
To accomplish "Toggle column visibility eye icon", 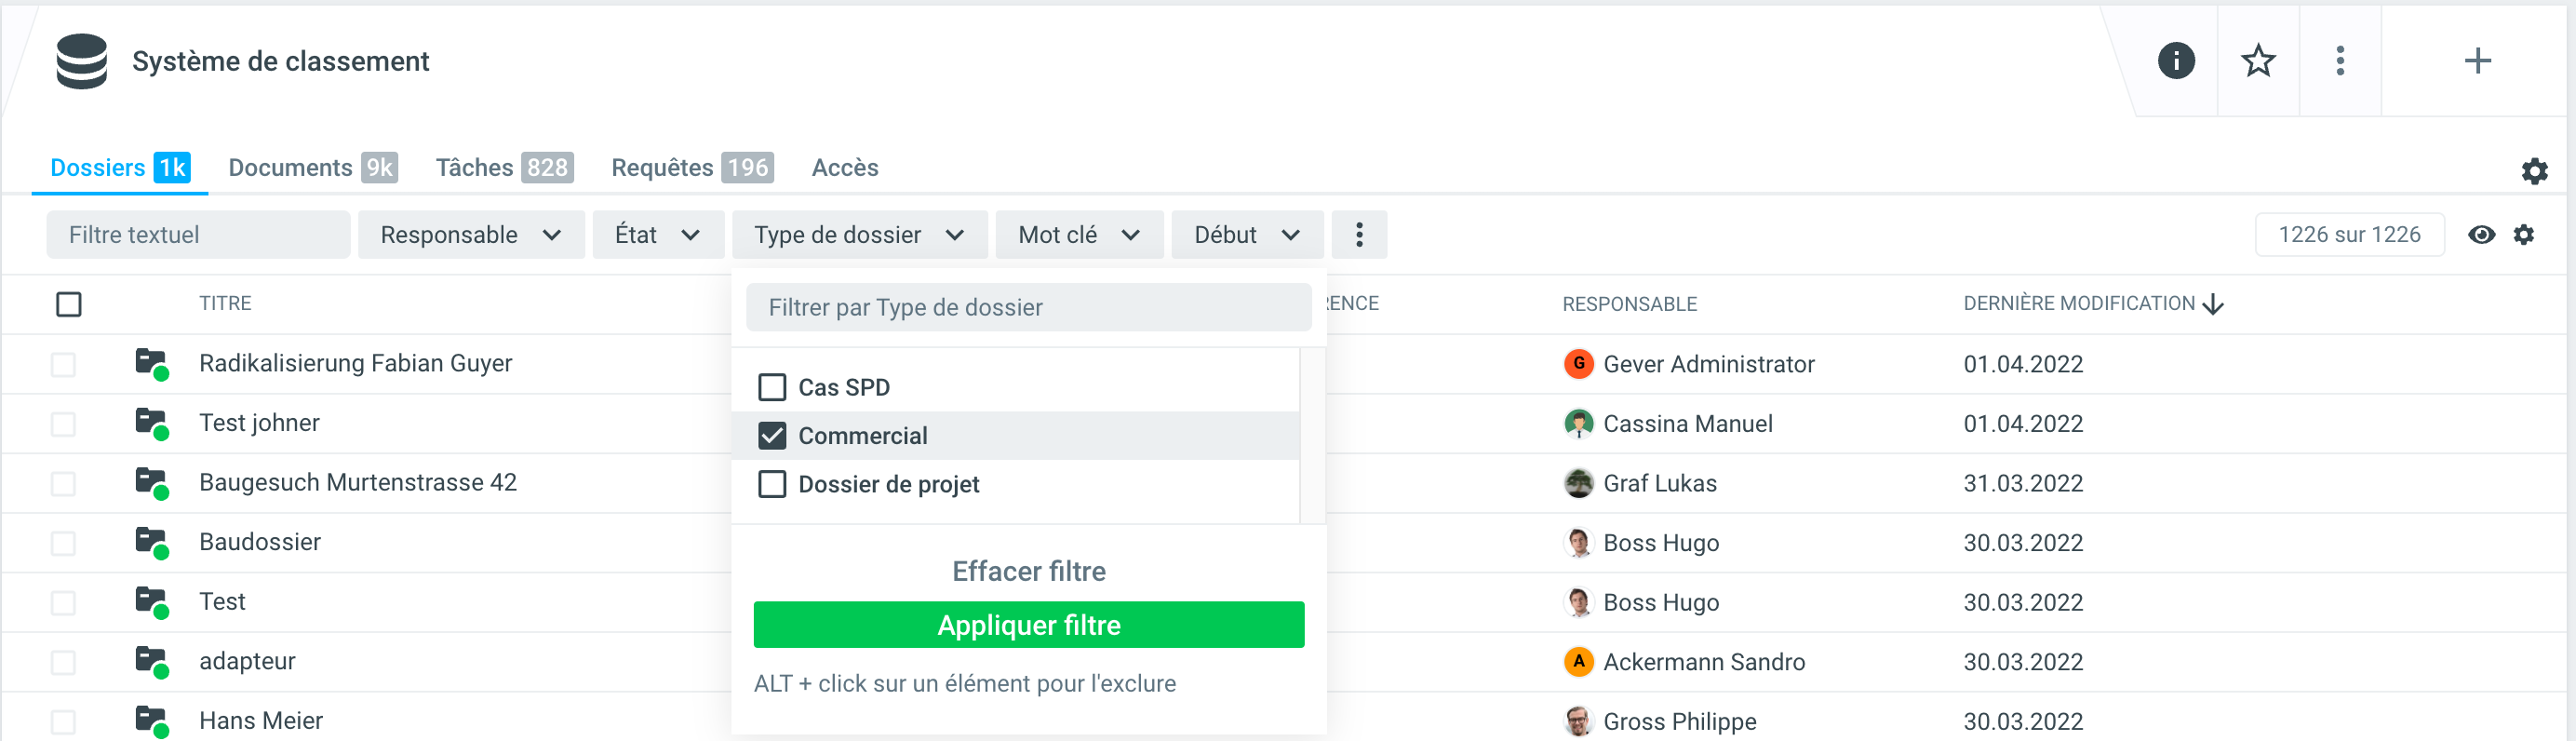I will [2480, 235].
